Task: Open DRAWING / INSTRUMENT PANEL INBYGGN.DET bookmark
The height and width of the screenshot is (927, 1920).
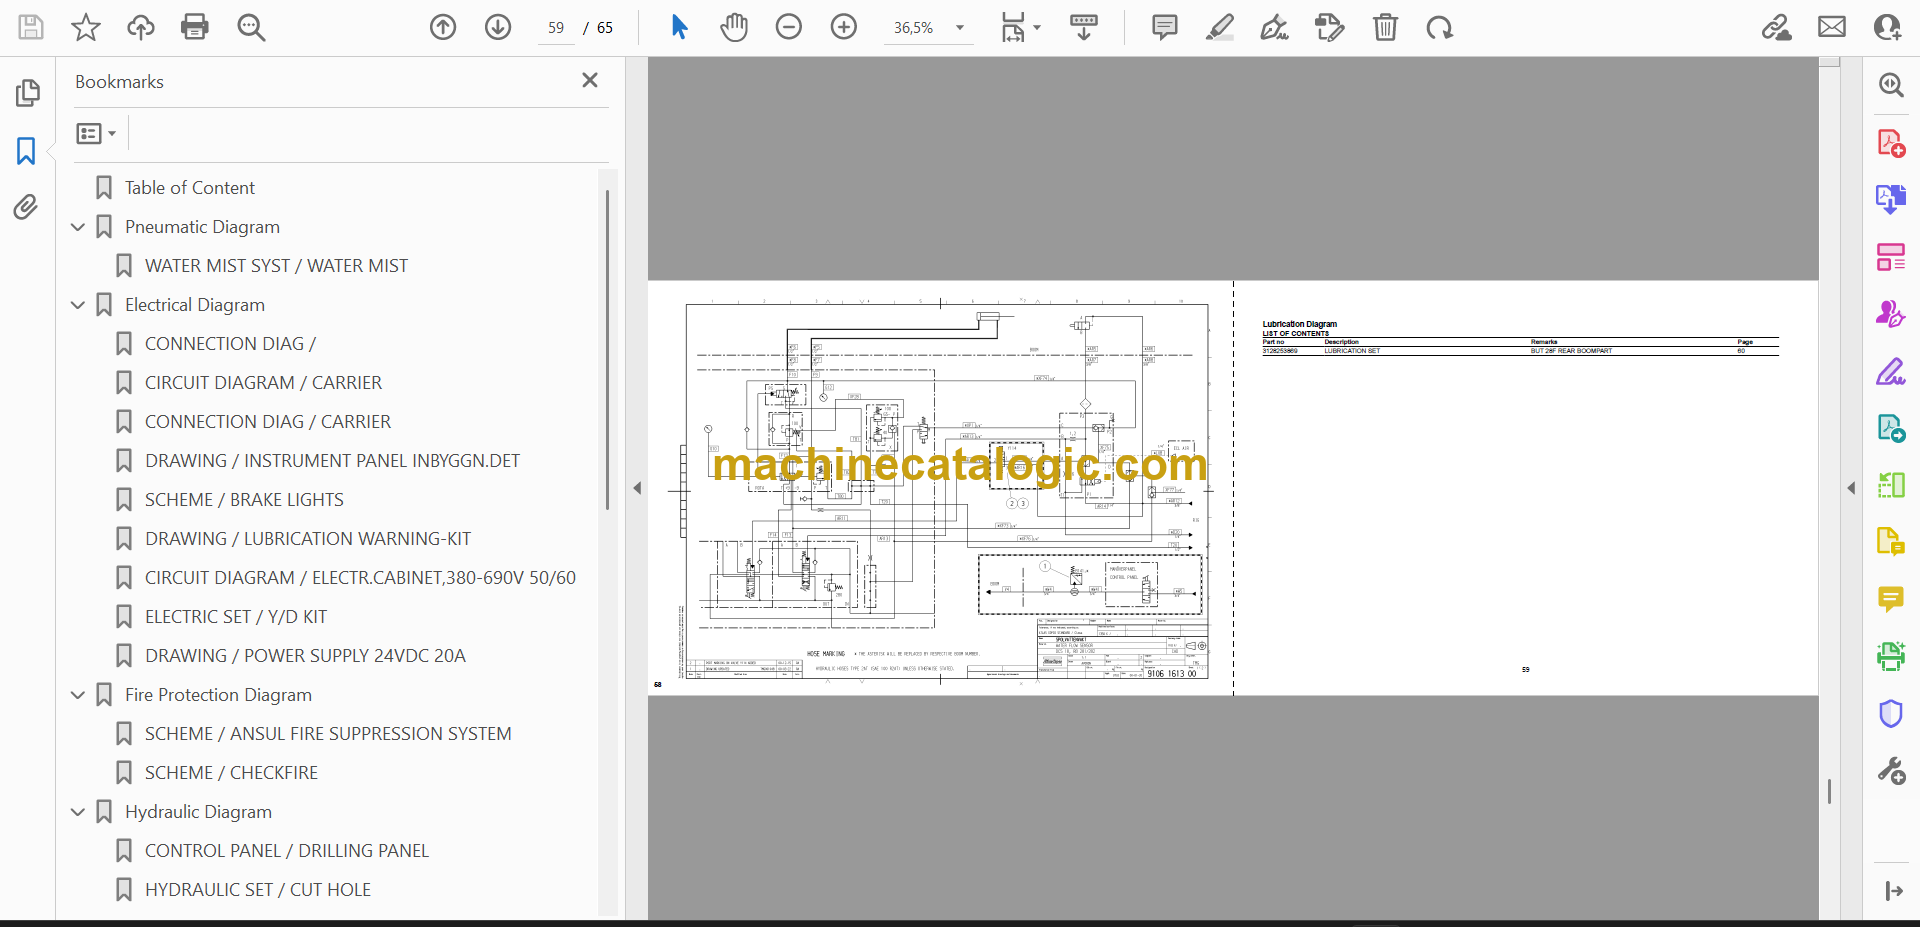Action: [x=332, y=461]
